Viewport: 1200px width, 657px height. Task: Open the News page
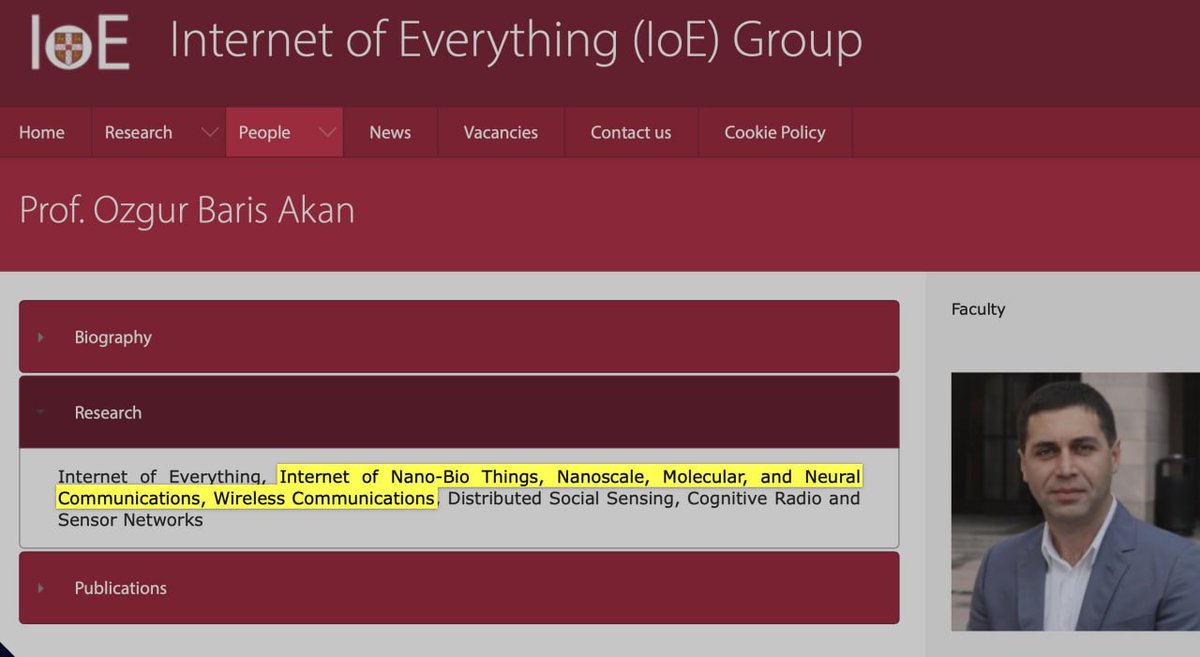point(390,132)
